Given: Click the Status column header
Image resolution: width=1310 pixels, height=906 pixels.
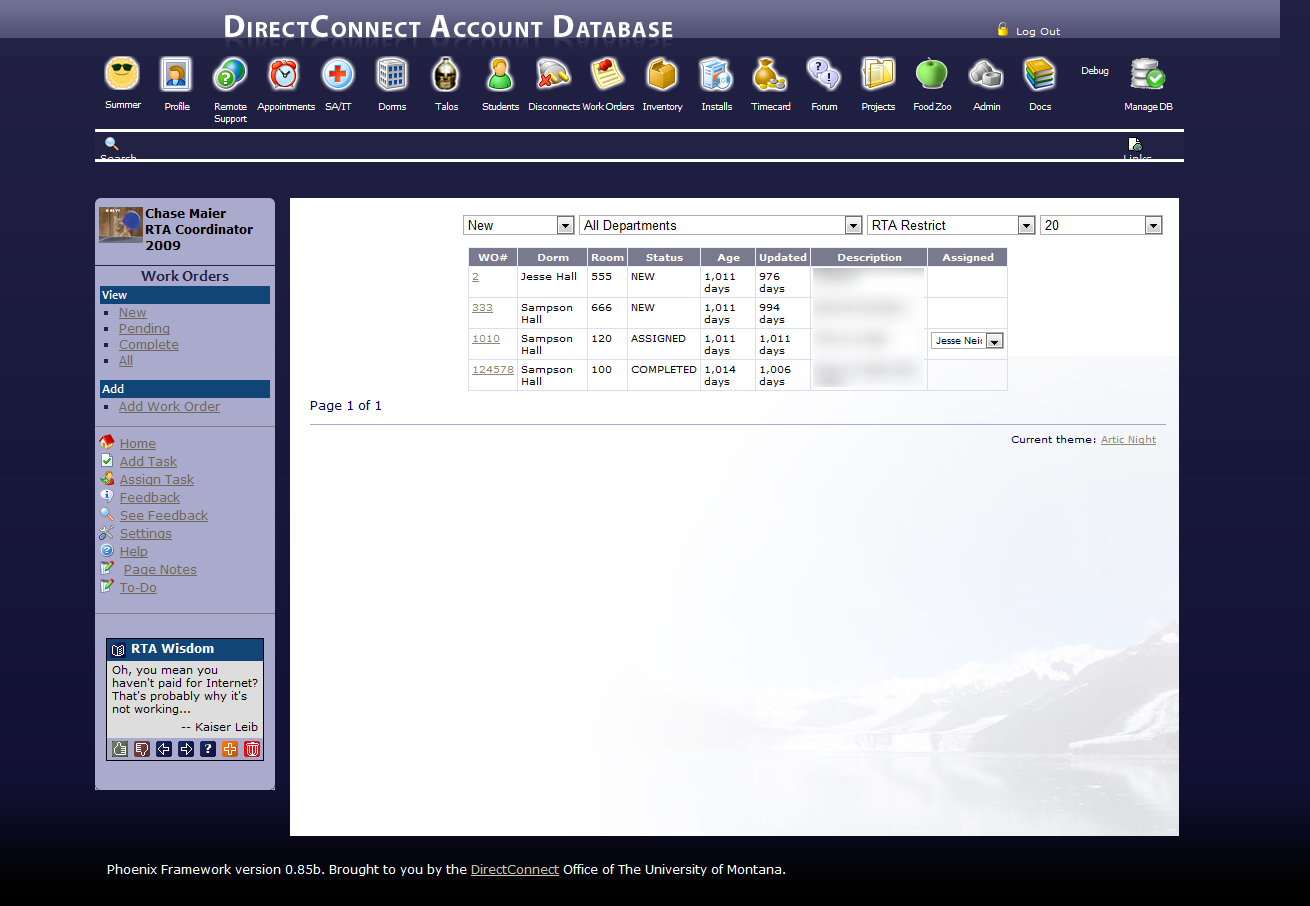Looking at the screenshot, I should (x=664, y=257).
